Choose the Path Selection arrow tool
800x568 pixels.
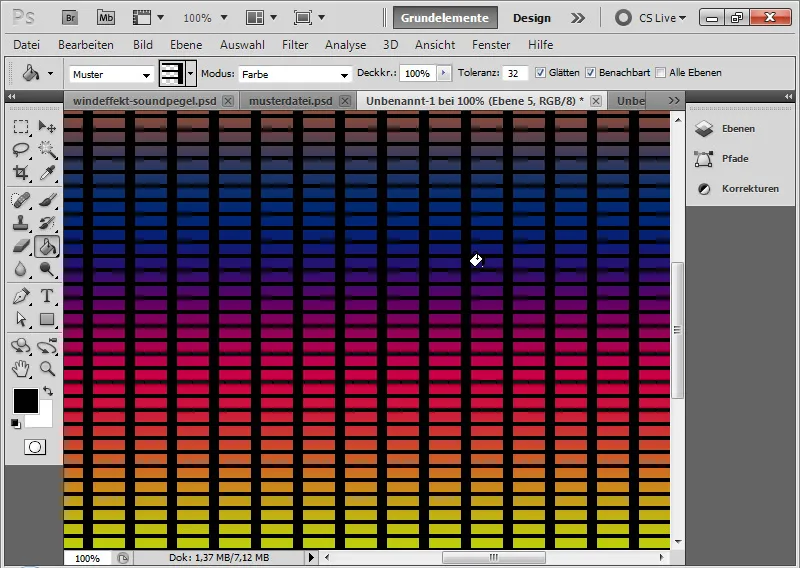pyautogui.click(x=21, y=319)
